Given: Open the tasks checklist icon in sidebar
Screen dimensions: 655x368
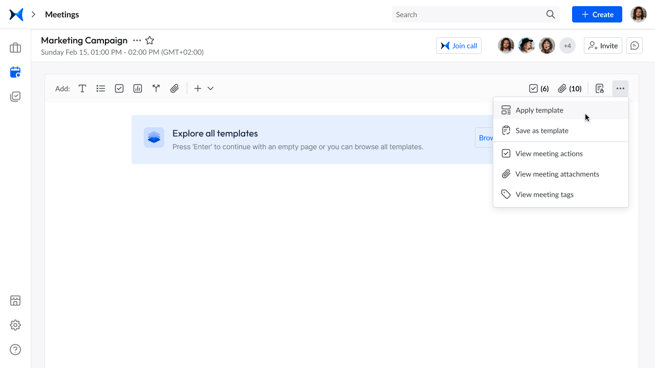Looking at the screenshot, I should (x=15, y=96).
